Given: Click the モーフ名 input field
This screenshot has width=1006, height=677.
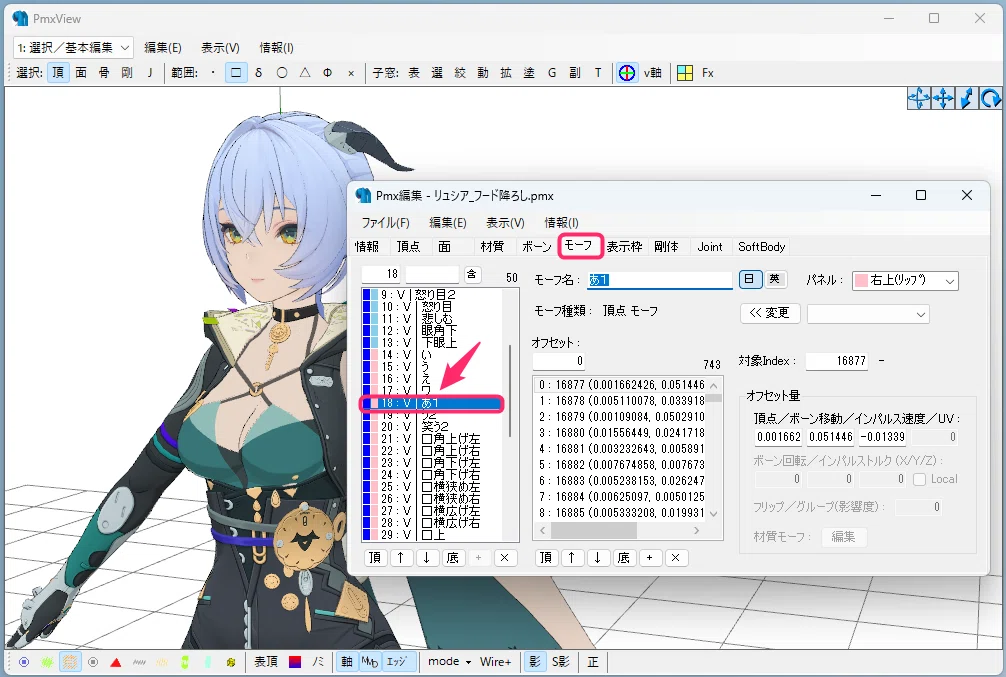Looking at the screenshot, I should click(x=660, y=280).
